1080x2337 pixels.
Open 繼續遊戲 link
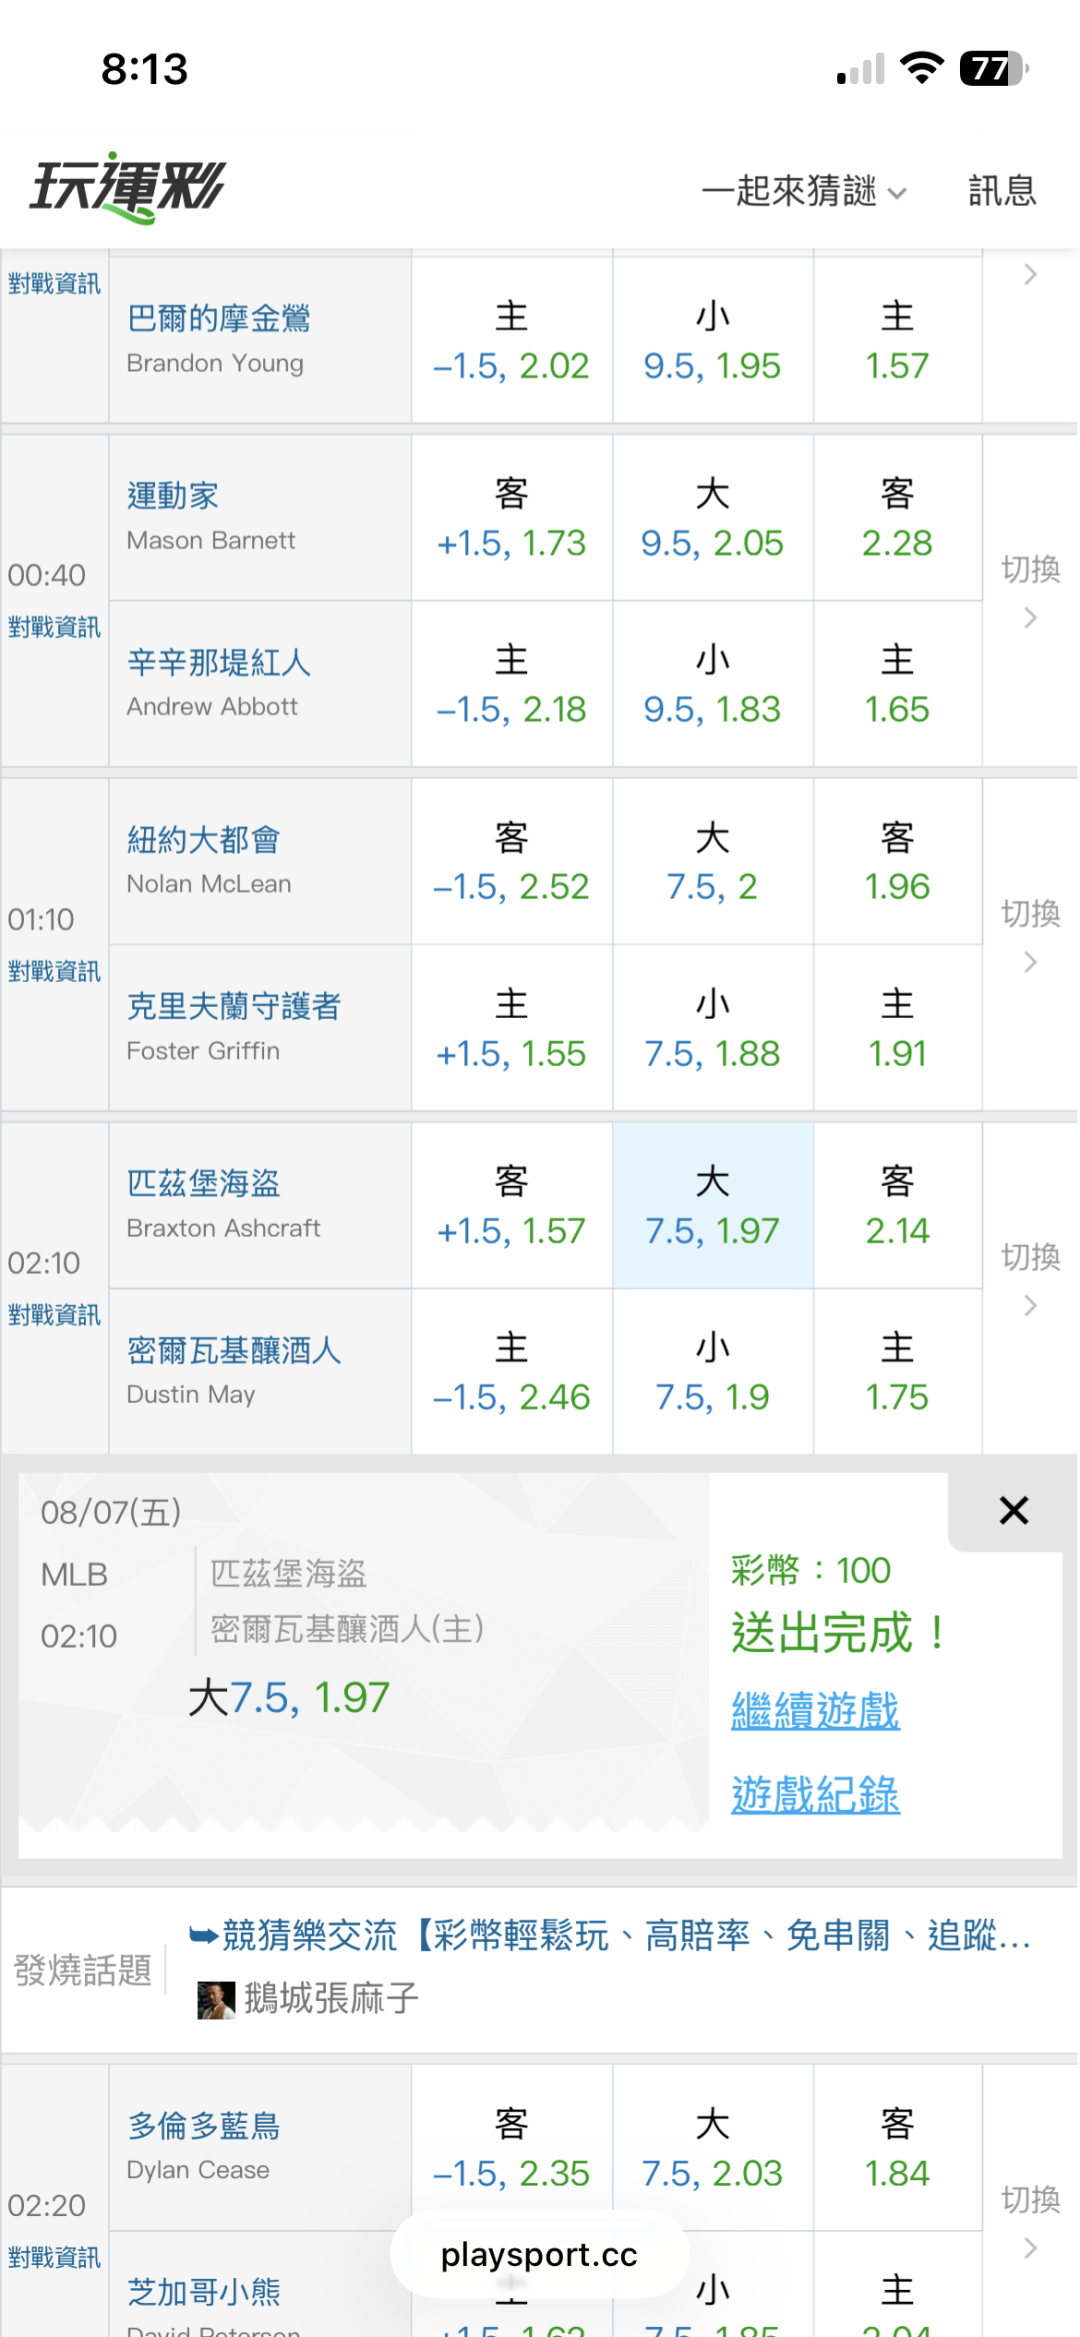[x=815, y=1711]
